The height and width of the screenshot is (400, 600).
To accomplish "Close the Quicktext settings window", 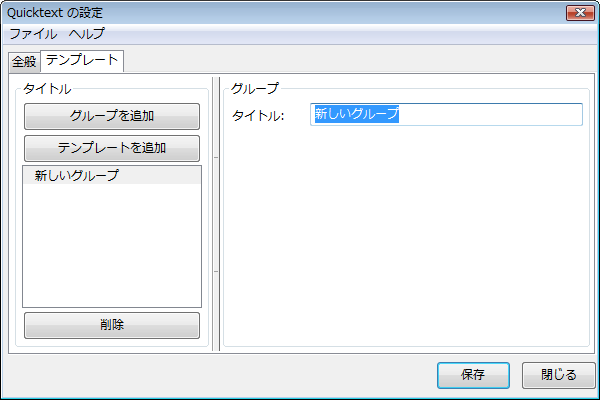I will tap(580, 13).
